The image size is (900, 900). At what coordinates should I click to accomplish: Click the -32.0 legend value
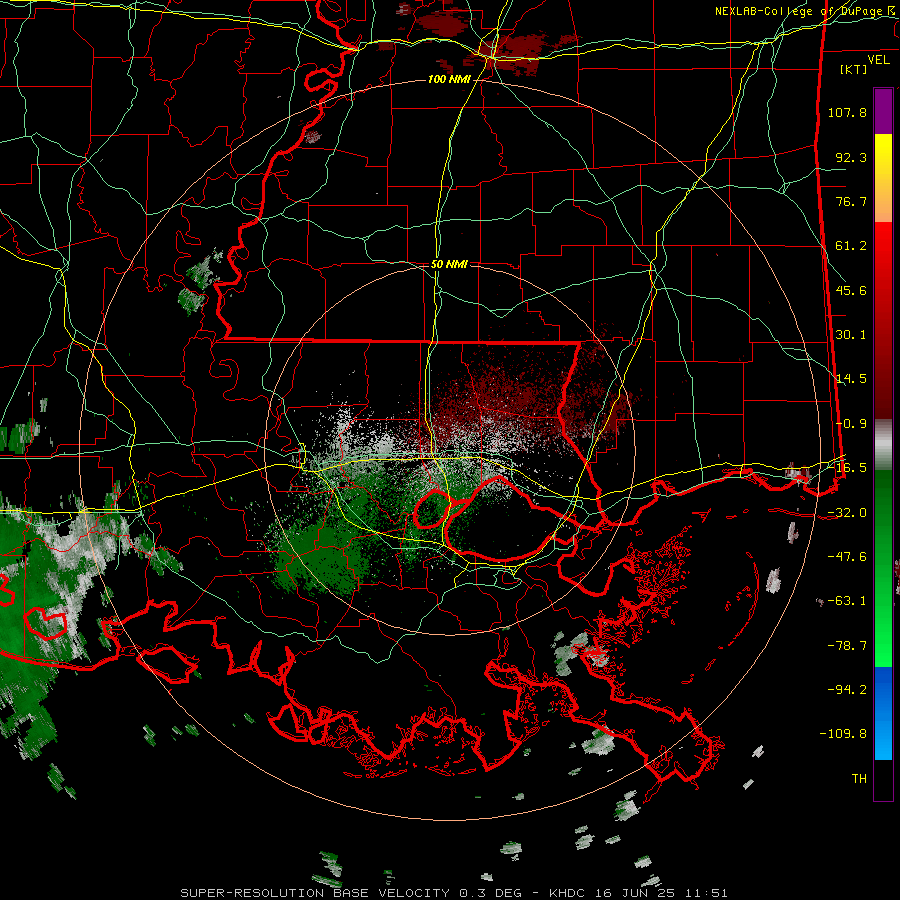[847, 513]
